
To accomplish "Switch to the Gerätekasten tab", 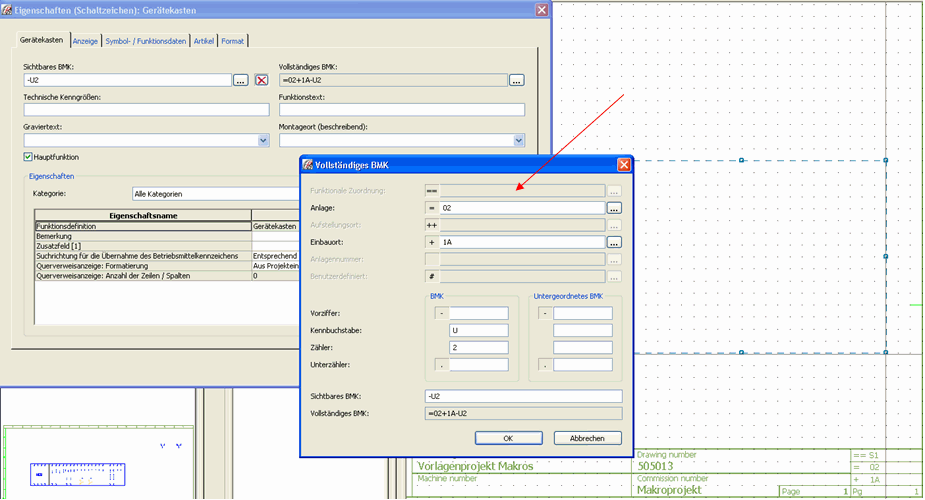I will 41,40.
